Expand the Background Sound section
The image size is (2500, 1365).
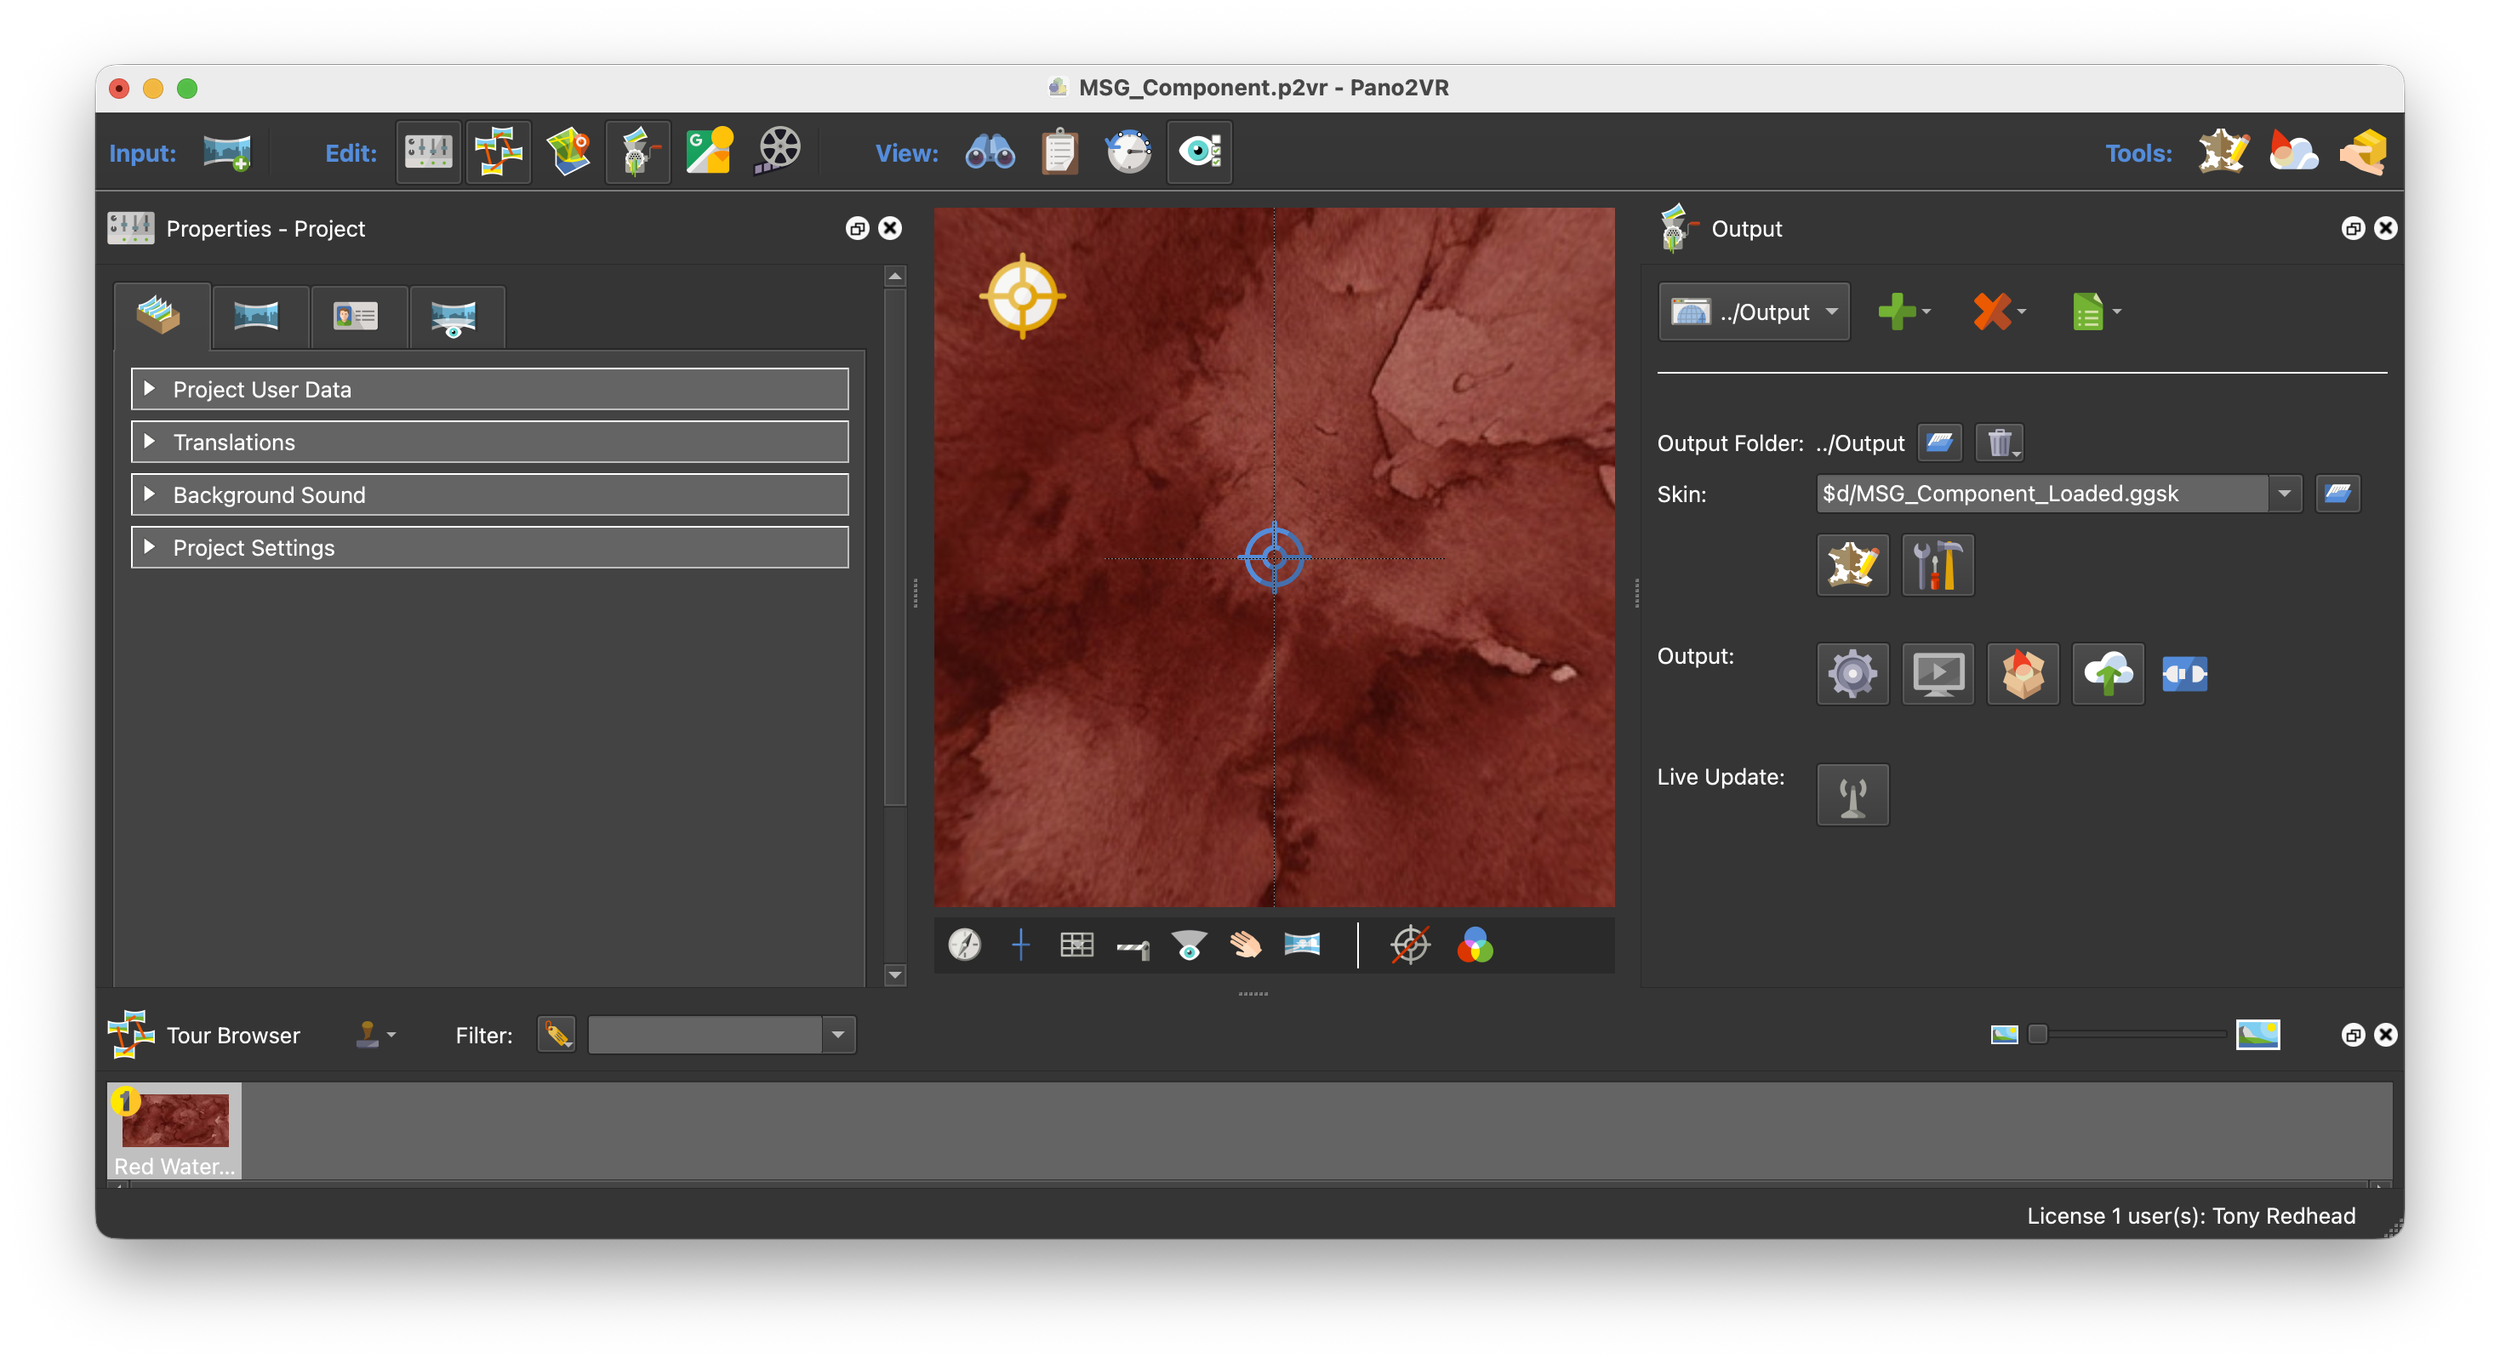pos(490,495)
